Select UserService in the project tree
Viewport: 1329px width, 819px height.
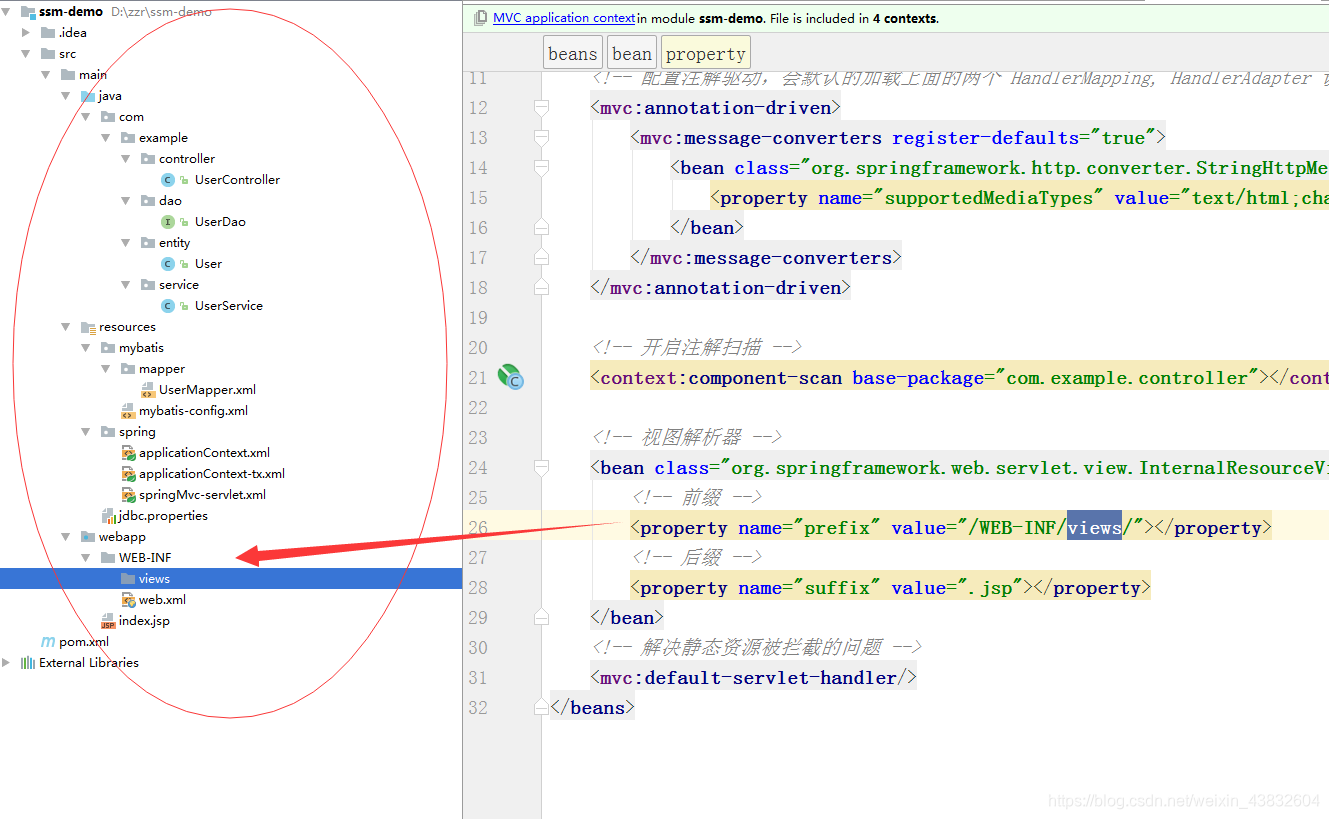click(x=229, y=306)
